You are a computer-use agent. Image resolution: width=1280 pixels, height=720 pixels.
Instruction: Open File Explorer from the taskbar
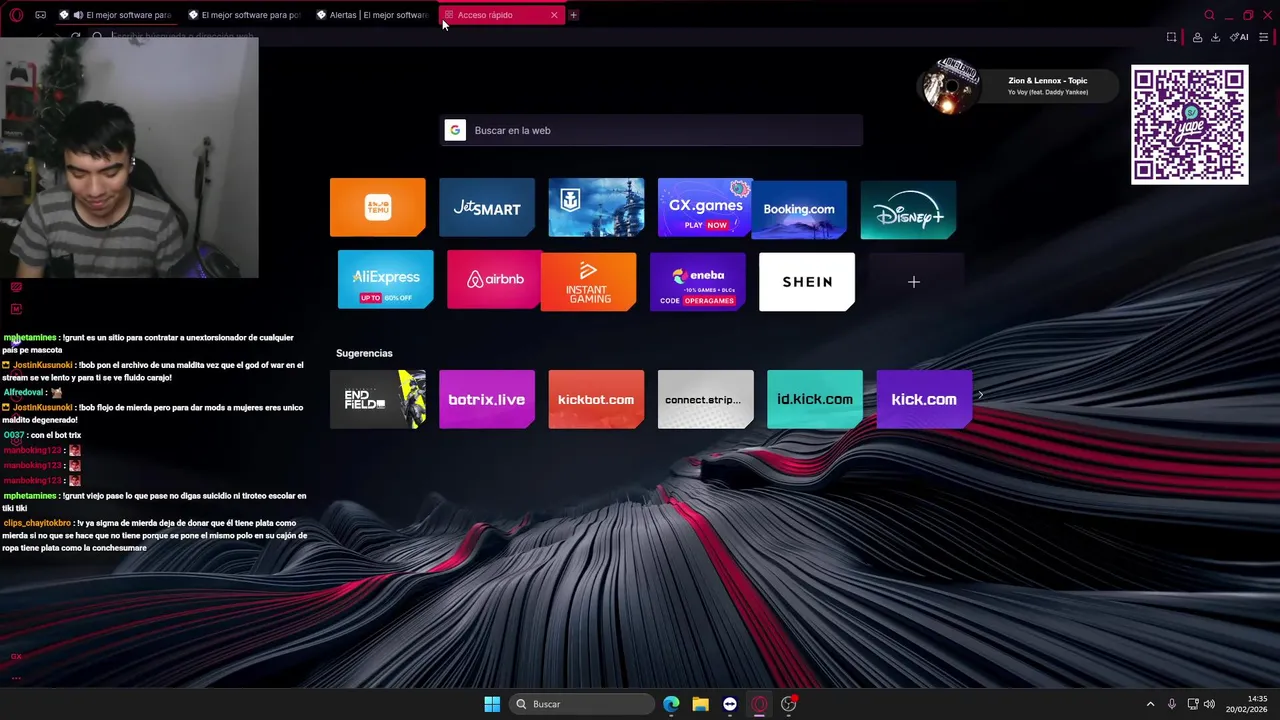pyautogui.click(x=700, y=704)
